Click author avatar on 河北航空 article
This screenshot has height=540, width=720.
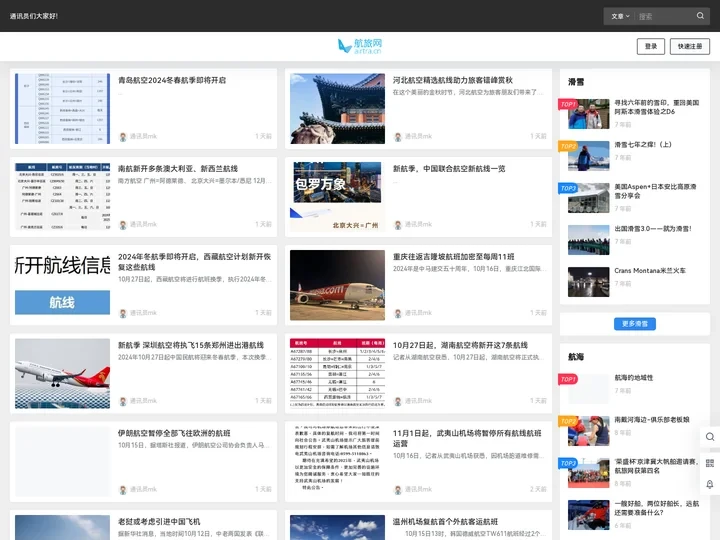(398, 136)
